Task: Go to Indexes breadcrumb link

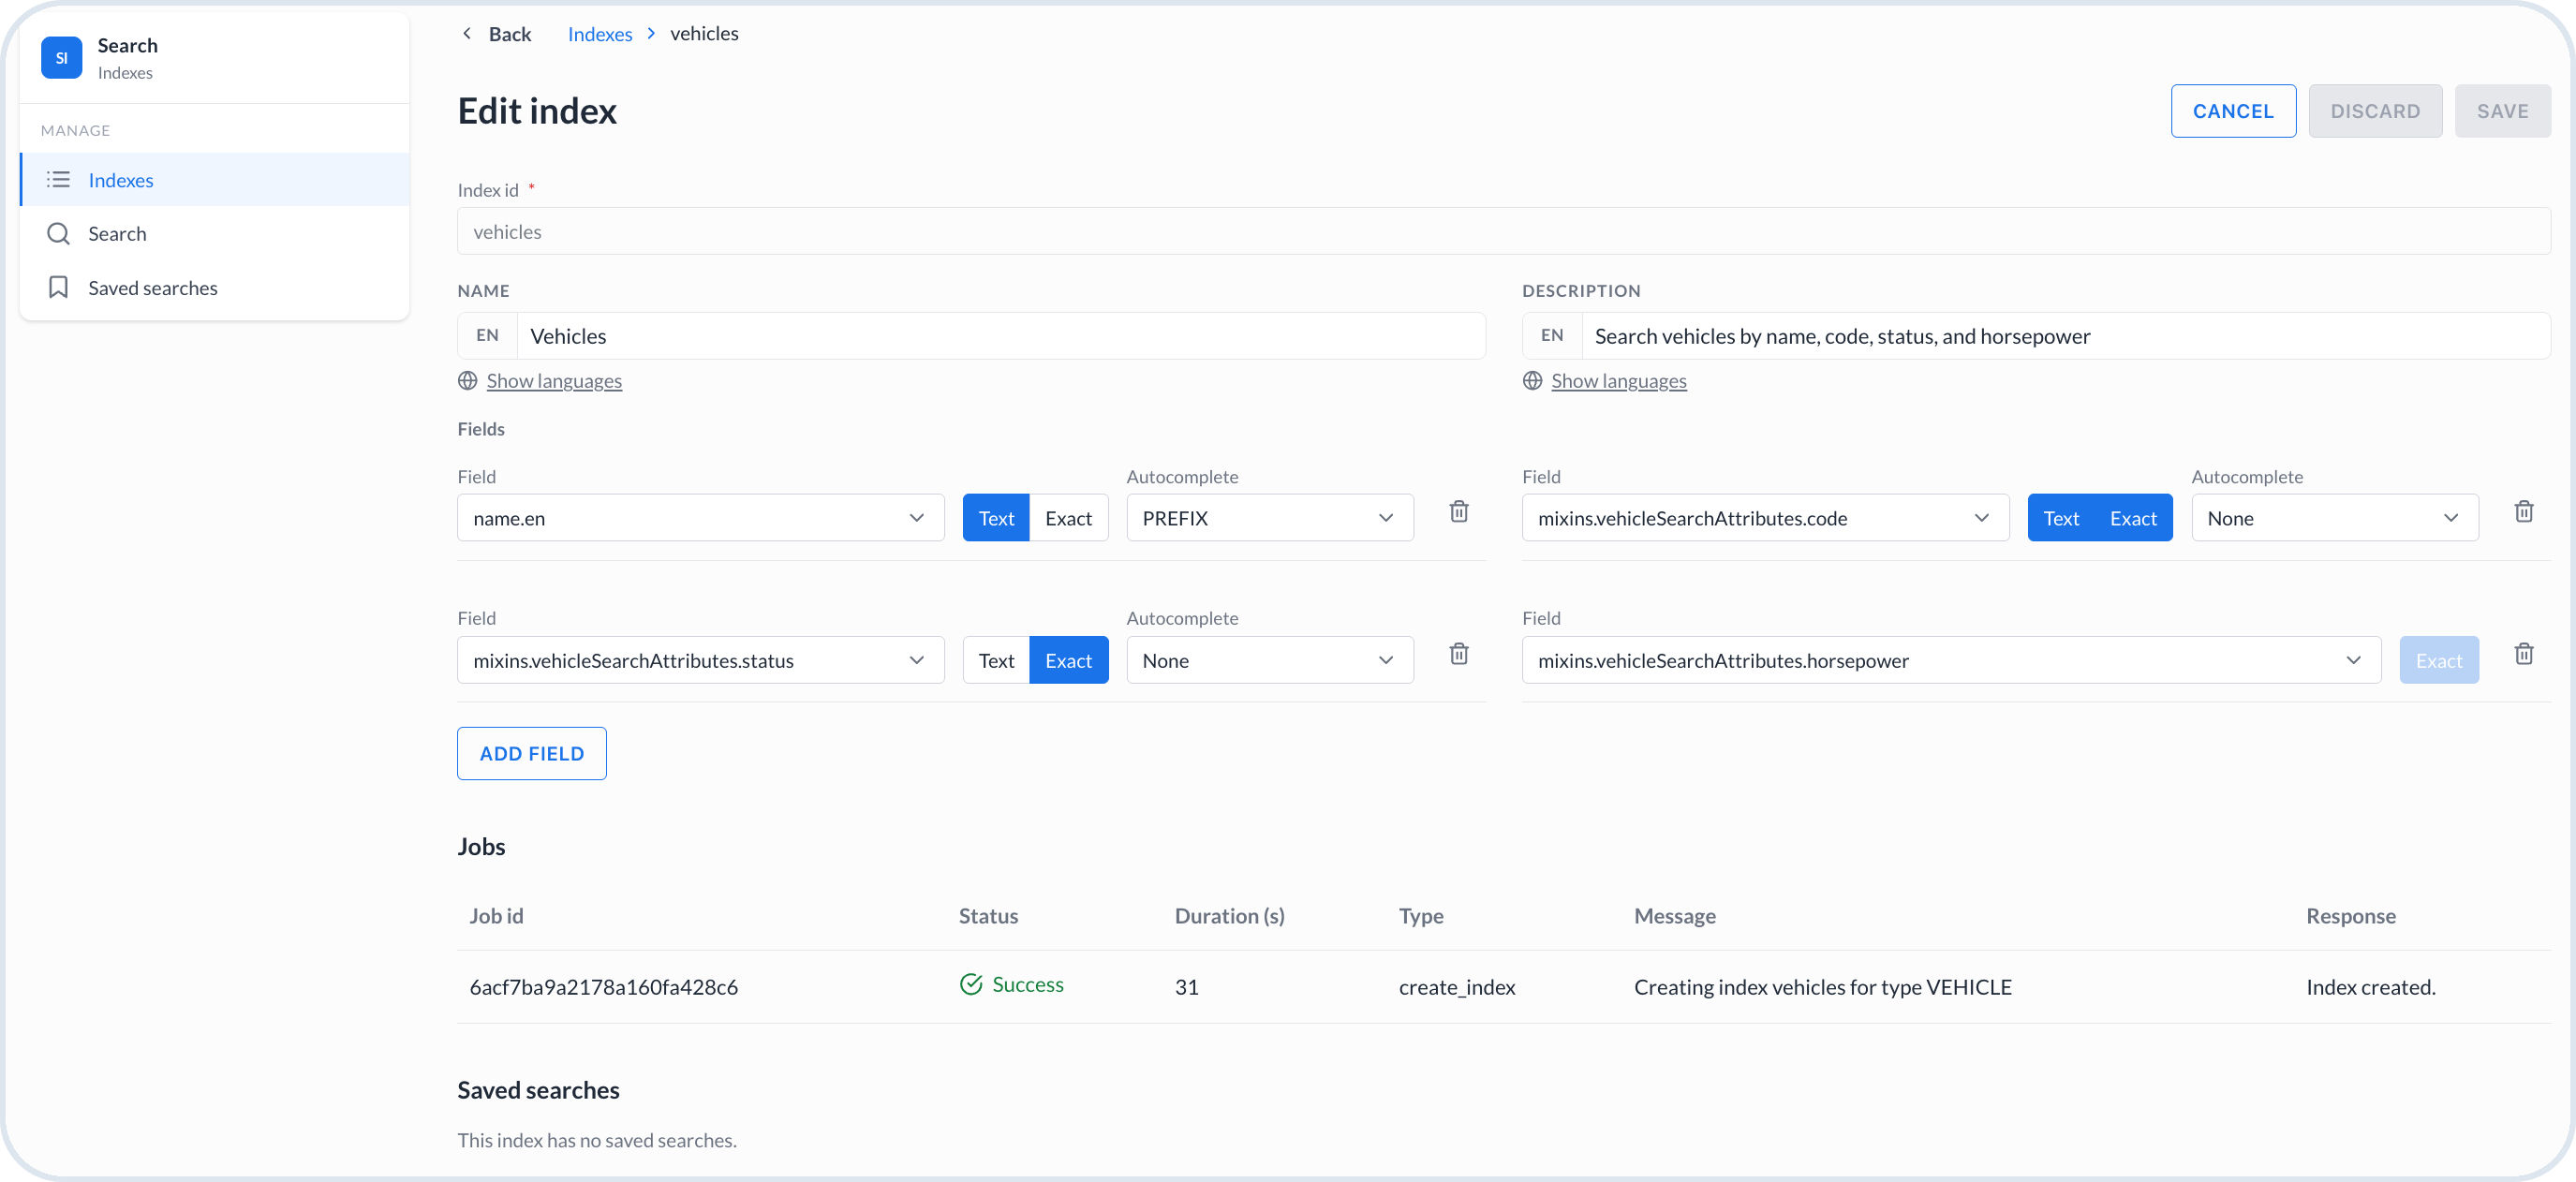Action: (x=600, y=34)
